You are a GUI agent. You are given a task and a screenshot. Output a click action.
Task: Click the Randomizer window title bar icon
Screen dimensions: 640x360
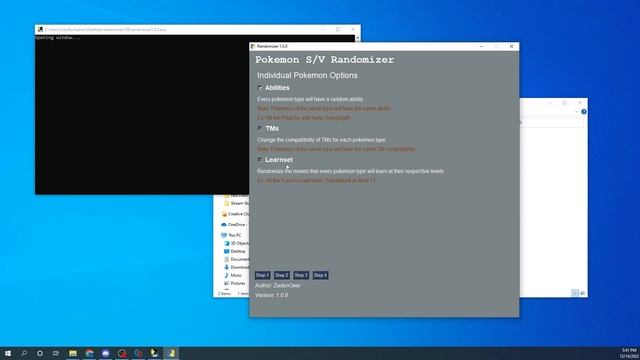[x=253, y=47]
